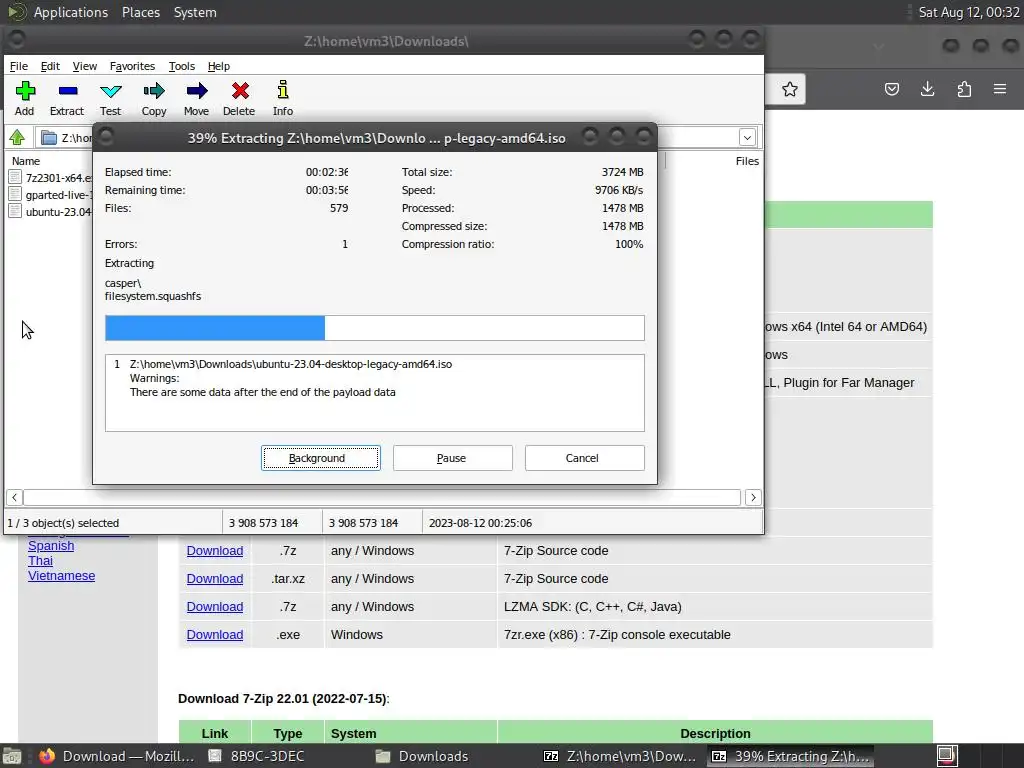
Task: Open the Firefox downloads arrow icon
Action: click(927, 89)
